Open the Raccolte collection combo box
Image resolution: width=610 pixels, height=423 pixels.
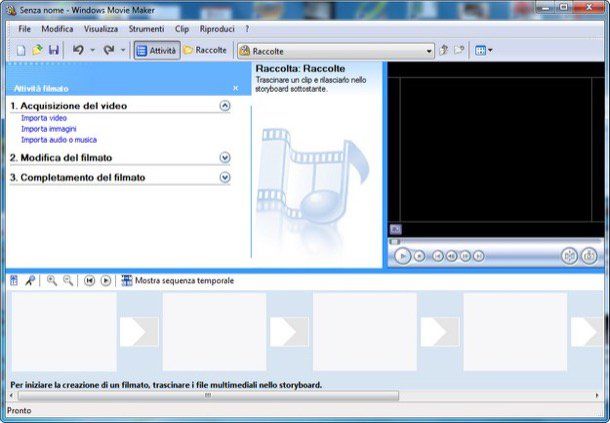(x=336, y=51)
